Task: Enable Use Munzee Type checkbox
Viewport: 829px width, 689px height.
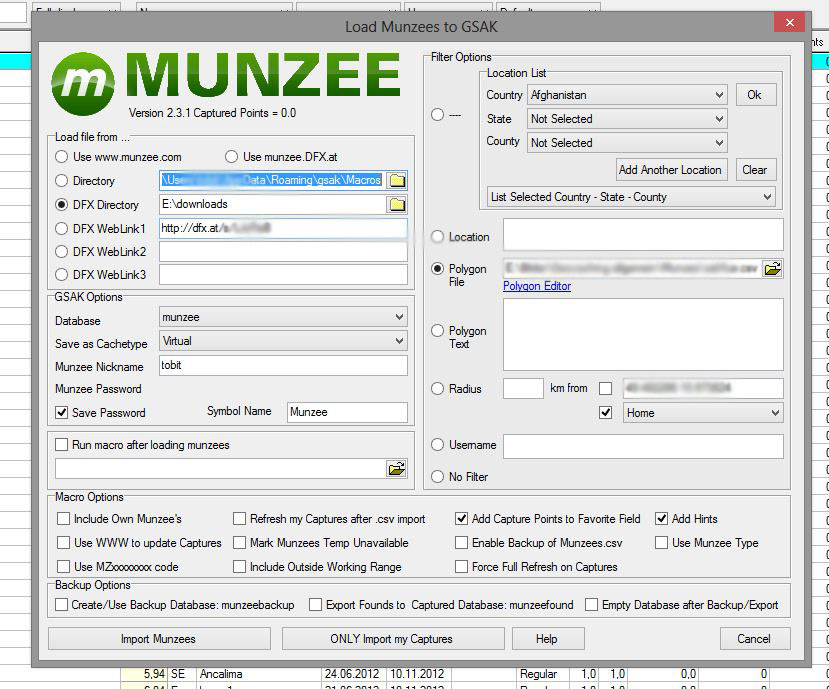Action: [x=661, y=543]
